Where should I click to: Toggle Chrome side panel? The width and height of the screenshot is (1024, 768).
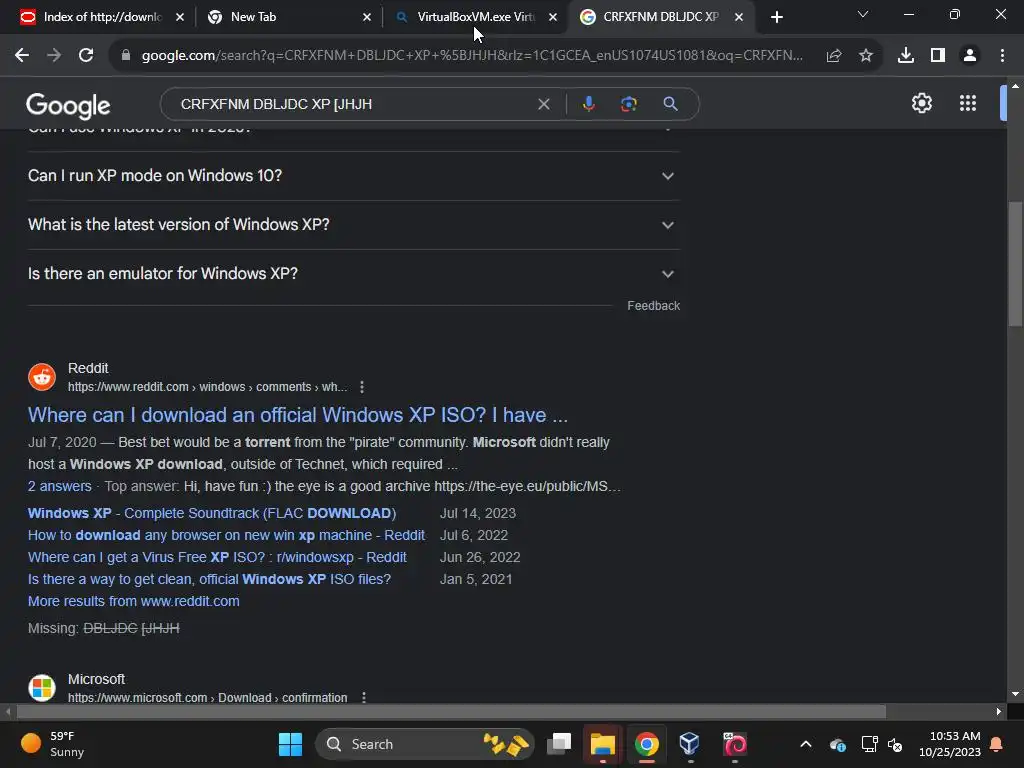pos(938,56)
